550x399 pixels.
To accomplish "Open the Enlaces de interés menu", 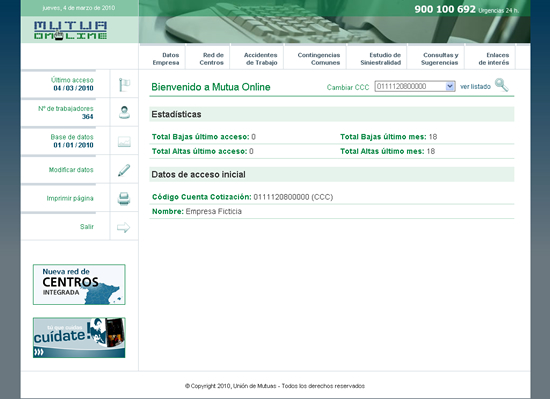I will tap(494, 59).
